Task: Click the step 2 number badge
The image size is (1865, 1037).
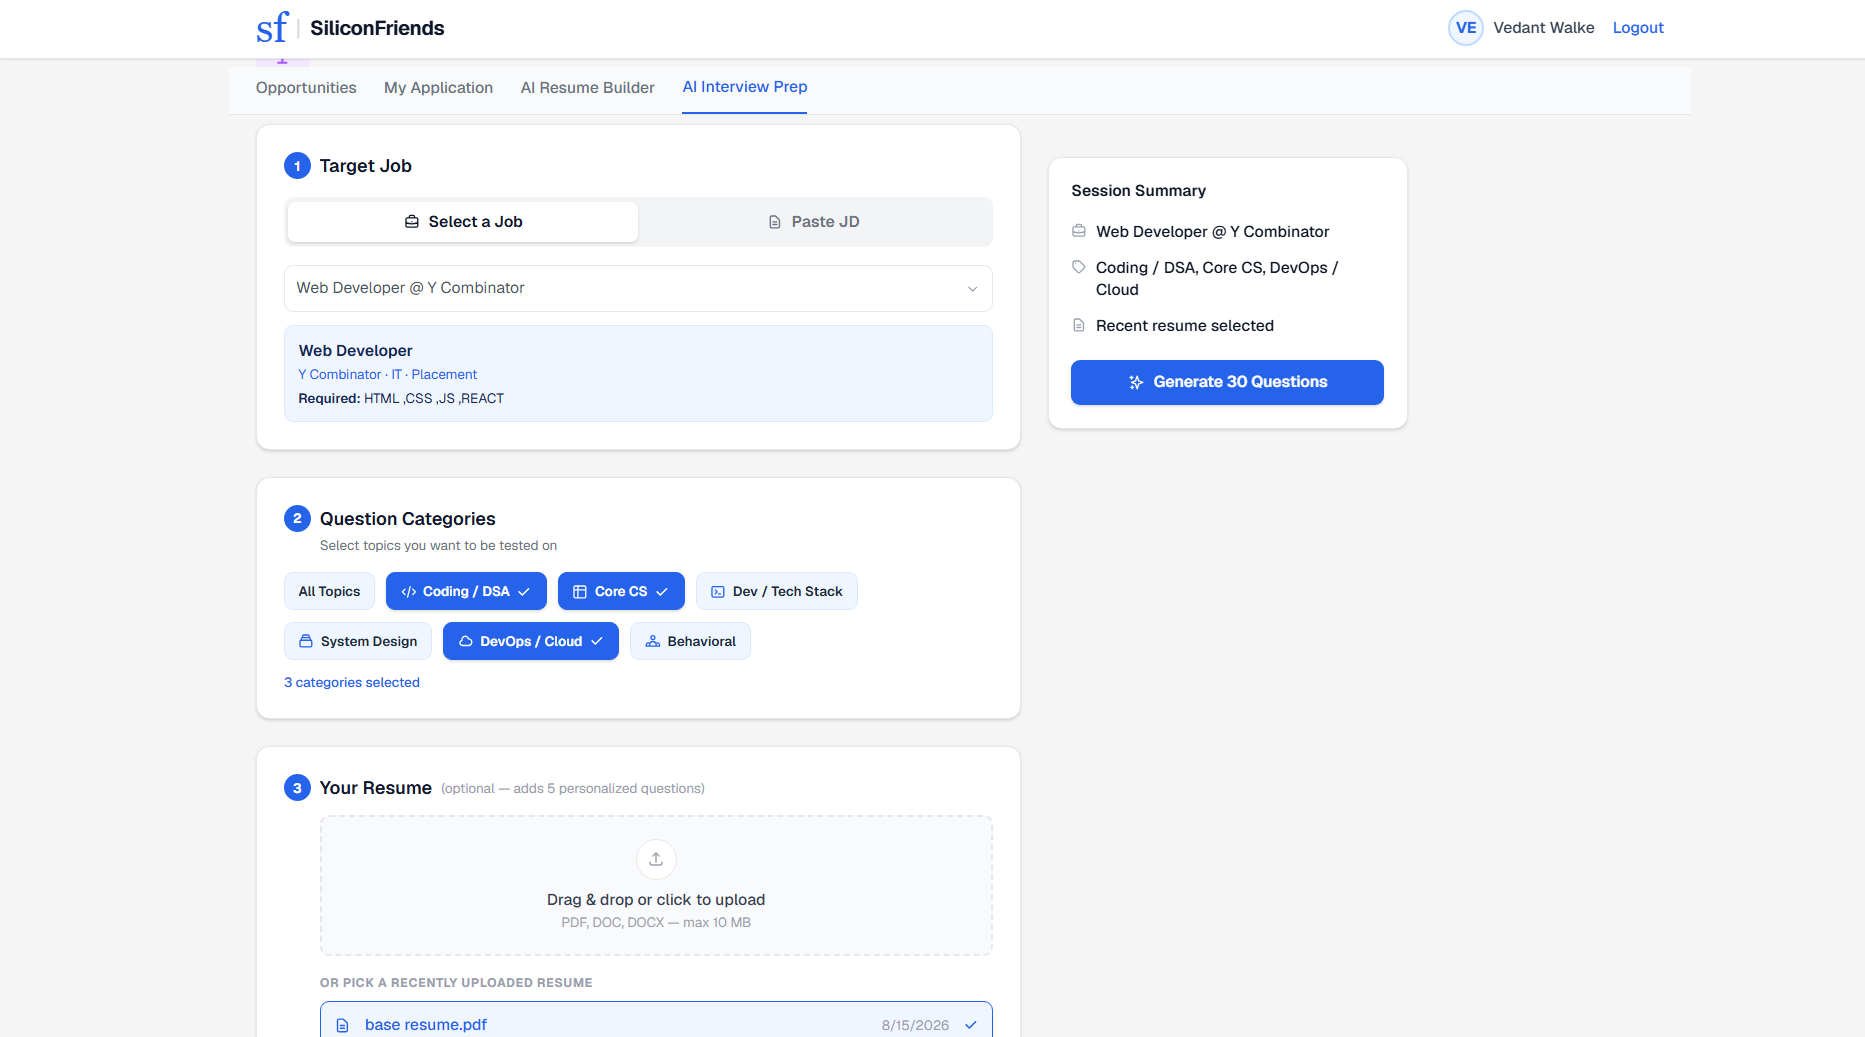Action: point(297,518)
